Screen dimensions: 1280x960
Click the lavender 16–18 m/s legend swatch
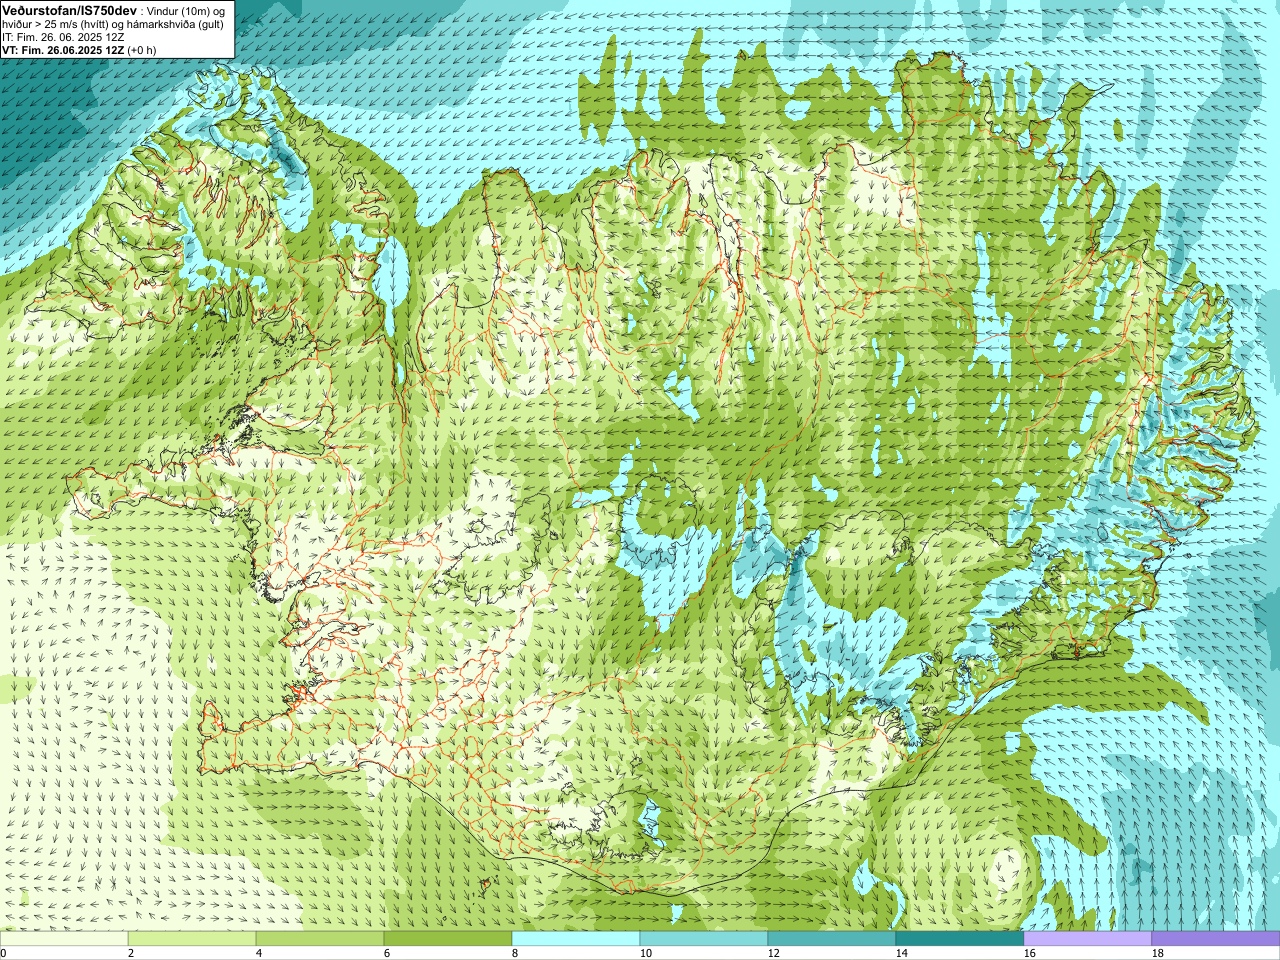tap(1088, 939)
